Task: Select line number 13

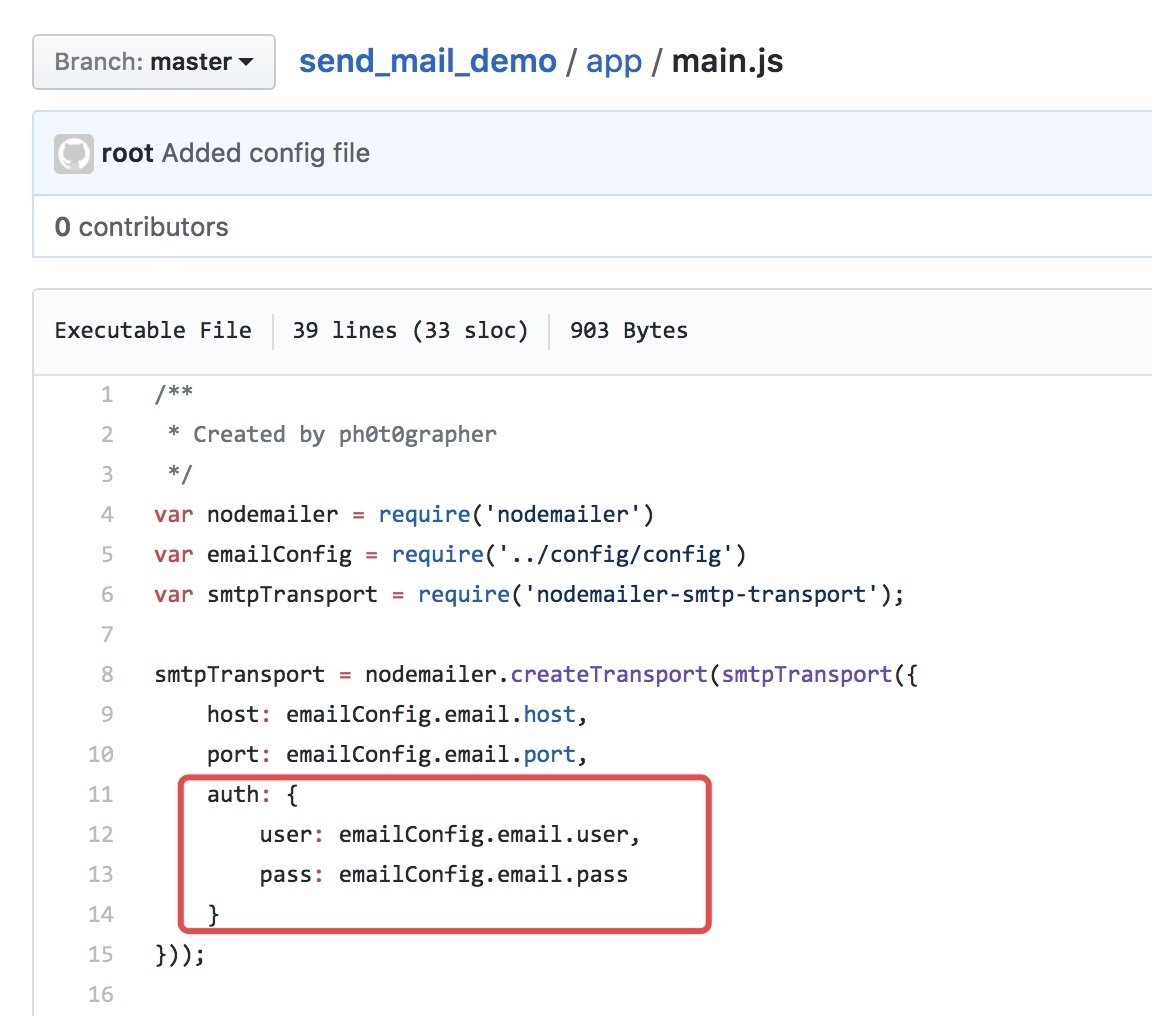Action: tap(101, 874)
